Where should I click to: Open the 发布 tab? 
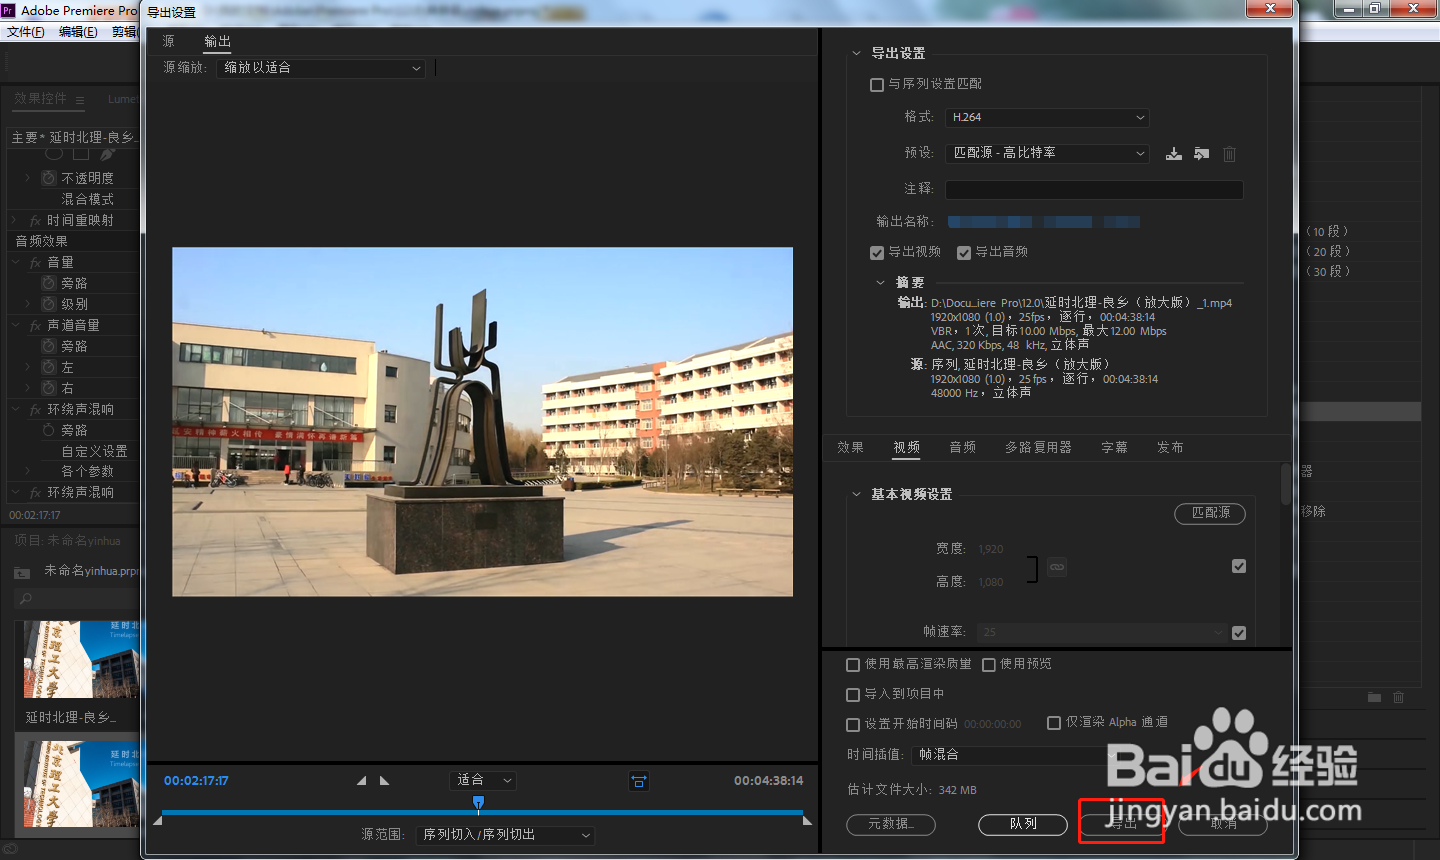(1170, 448)
